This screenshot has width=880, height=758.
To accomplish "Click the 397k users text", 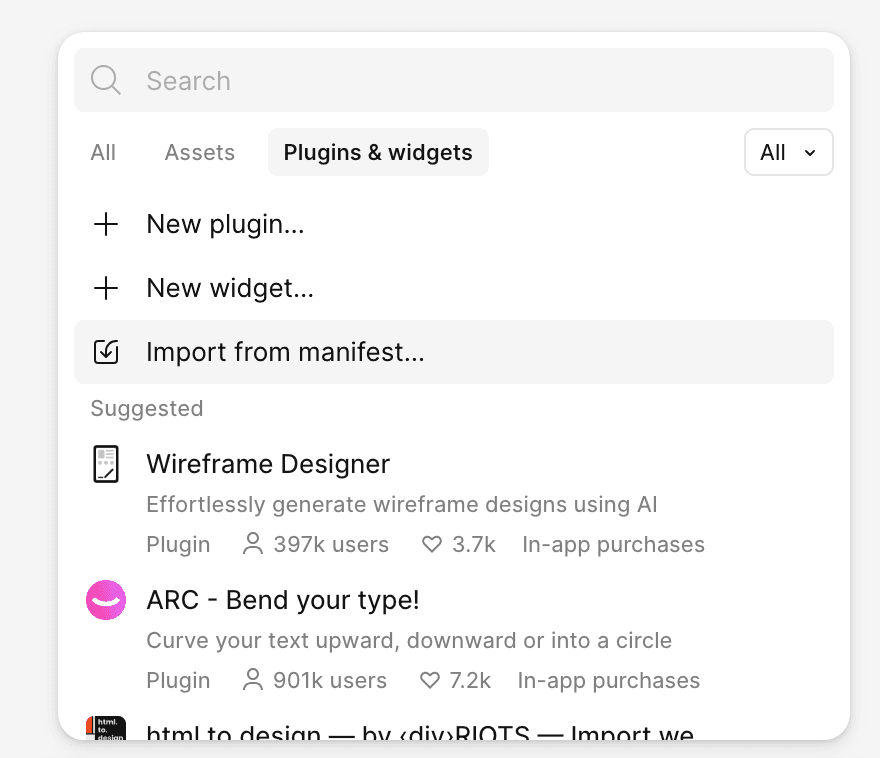I will [331, 544].
